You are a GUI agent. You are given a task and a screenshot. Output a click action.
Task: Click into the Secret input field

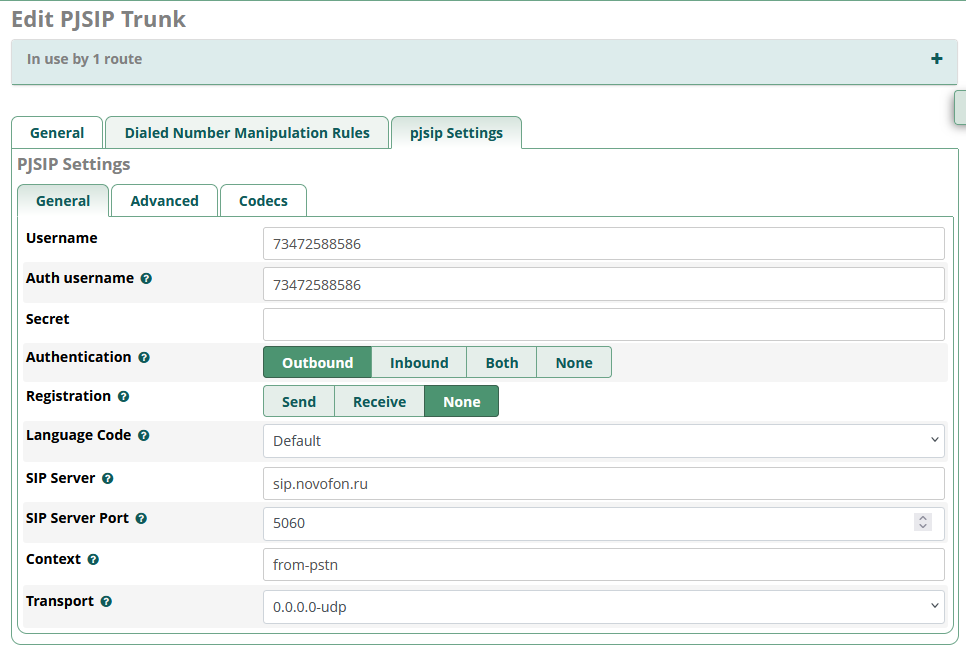point(603,324)
